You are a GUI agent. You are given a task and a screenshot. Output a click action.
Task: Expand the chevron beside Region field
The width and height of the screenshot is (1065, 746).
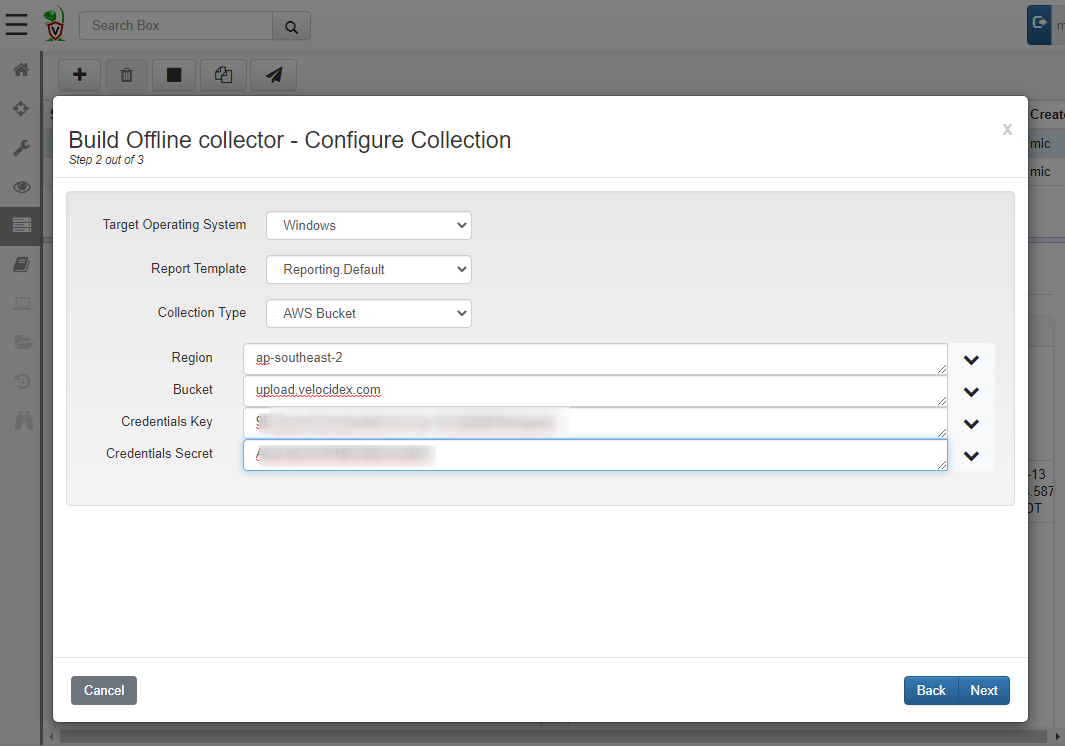970,360
